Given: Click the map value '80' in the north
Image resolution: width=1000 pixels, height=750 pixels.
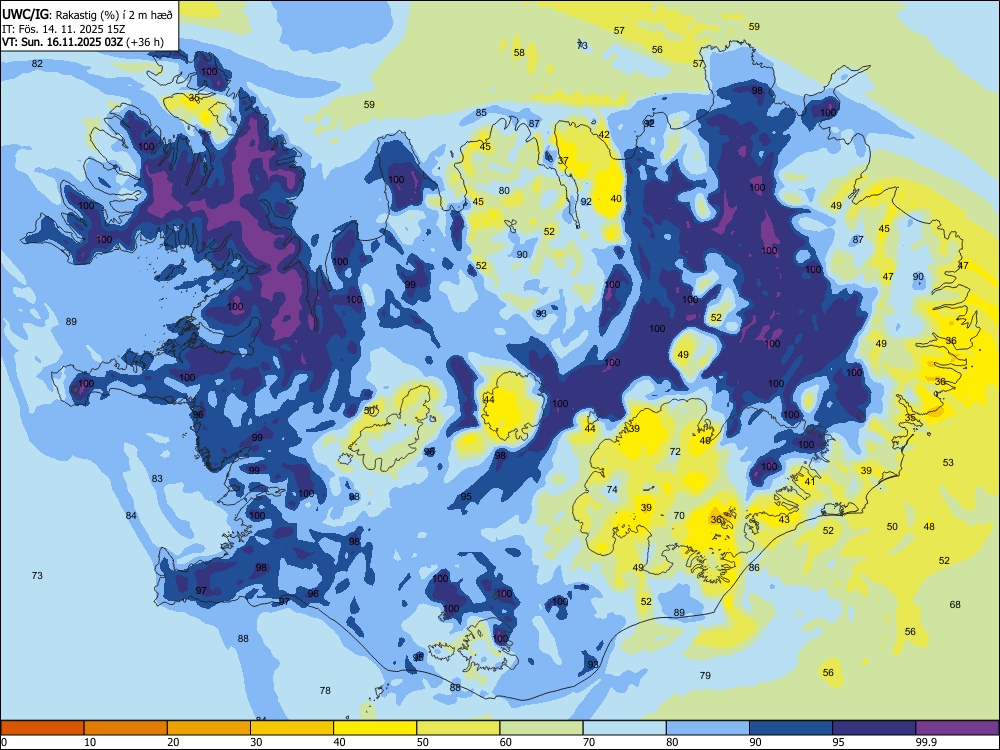Looking at the screenshot, I should point(504,190).
